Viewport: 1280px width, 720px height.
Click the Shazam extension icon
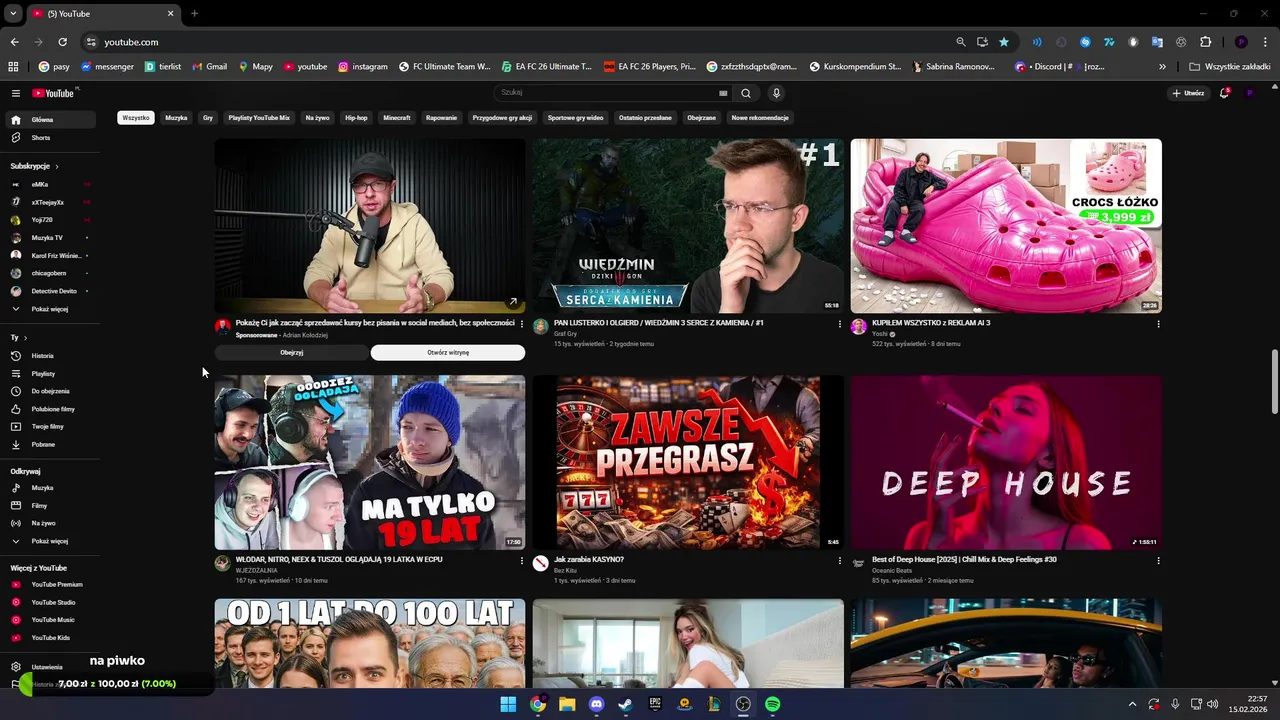click(x=1085, y=42)
